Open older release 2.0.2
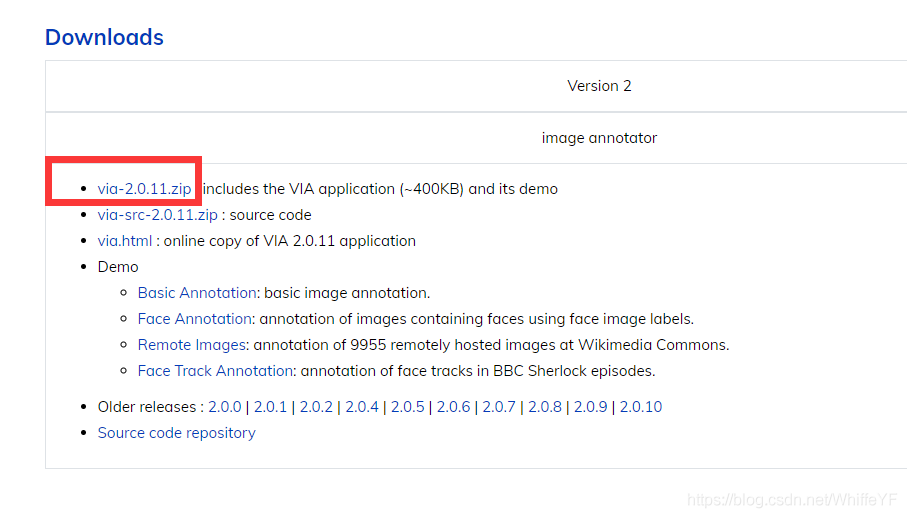The height and width of the screenshot is (518, 907). click(x=316, y=407)
